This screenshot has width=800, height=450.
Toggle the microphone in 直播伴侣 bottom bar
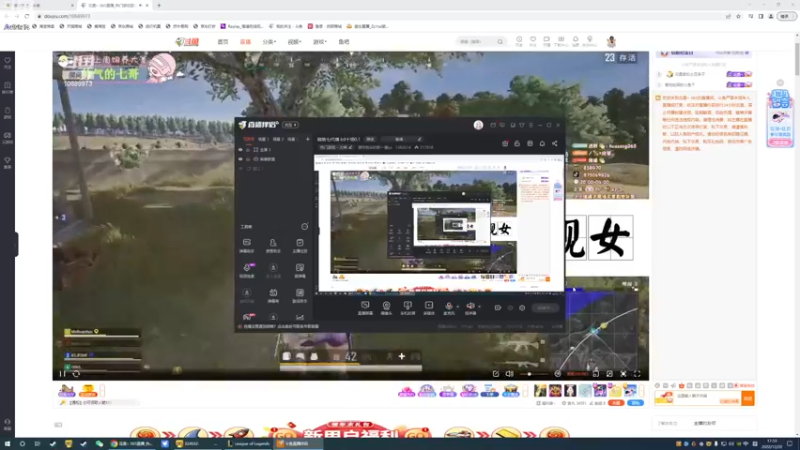point(448,308)
